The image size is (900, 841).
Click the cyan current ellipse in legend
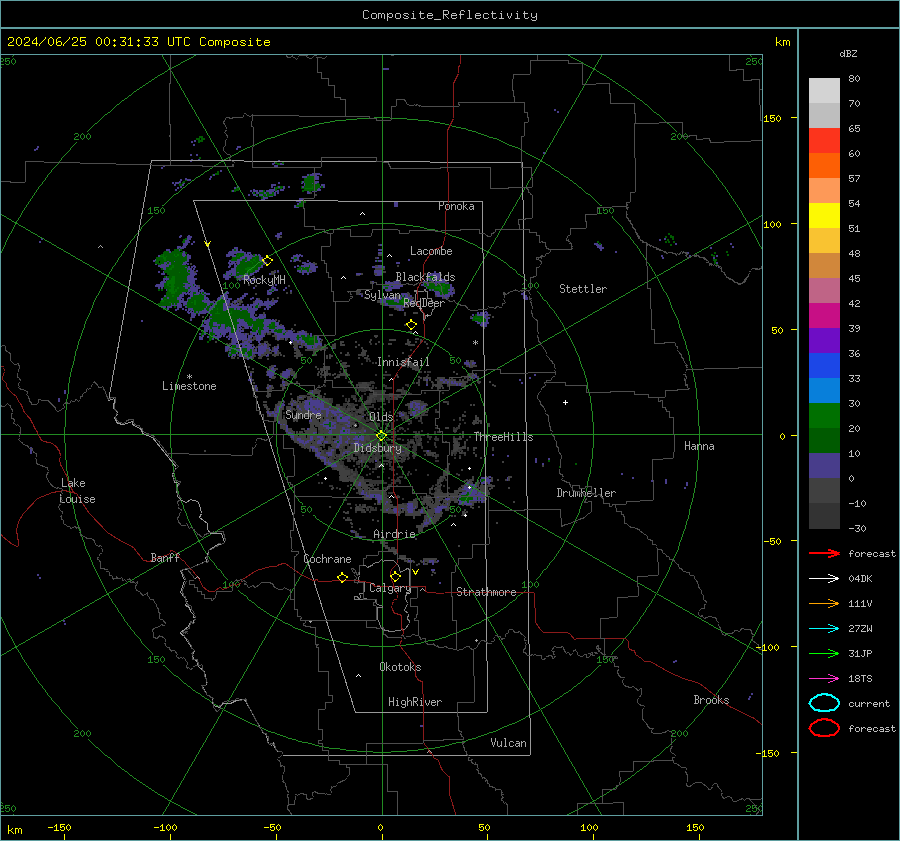(x=824, y=703)
